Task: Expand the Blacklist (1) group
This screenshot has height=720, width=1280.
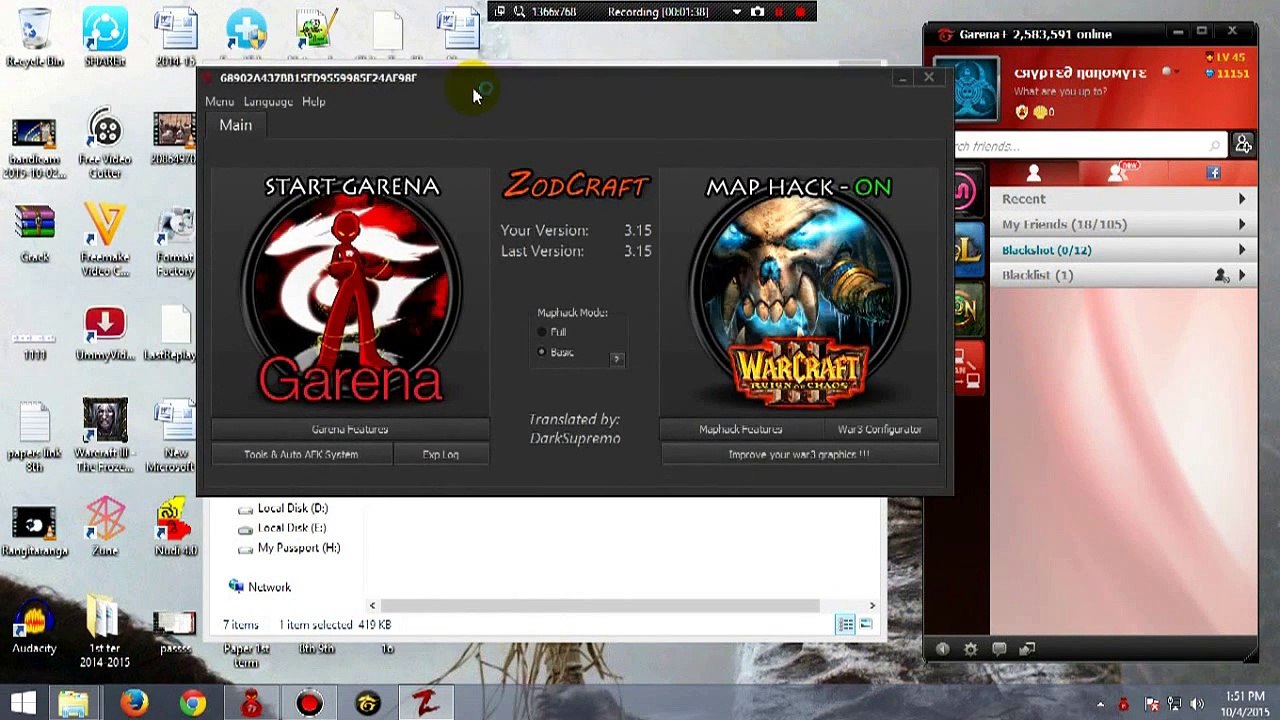Action: (1124, 275)
